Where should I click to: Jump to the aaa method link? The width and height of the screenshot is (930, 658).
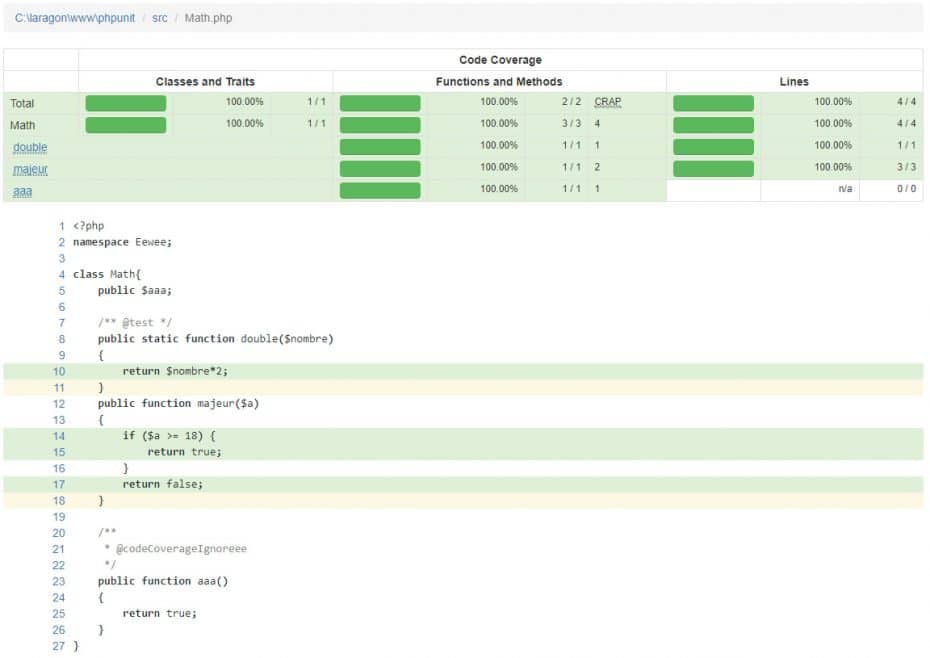pyautogui.click(x=23, y=191)
